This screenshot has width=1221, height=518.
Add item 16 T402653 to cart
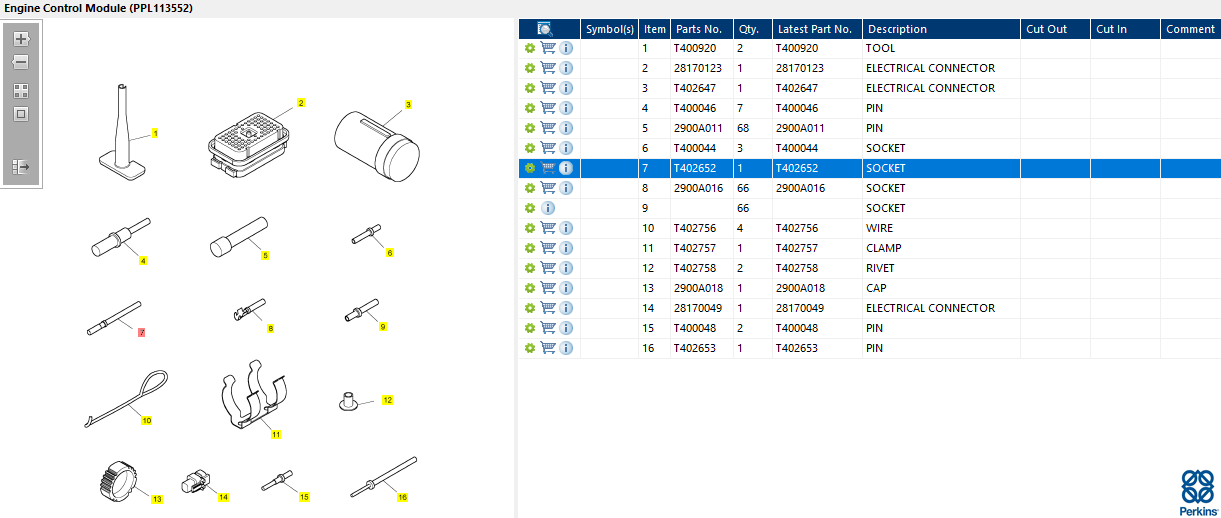click(x=548, y=348)
